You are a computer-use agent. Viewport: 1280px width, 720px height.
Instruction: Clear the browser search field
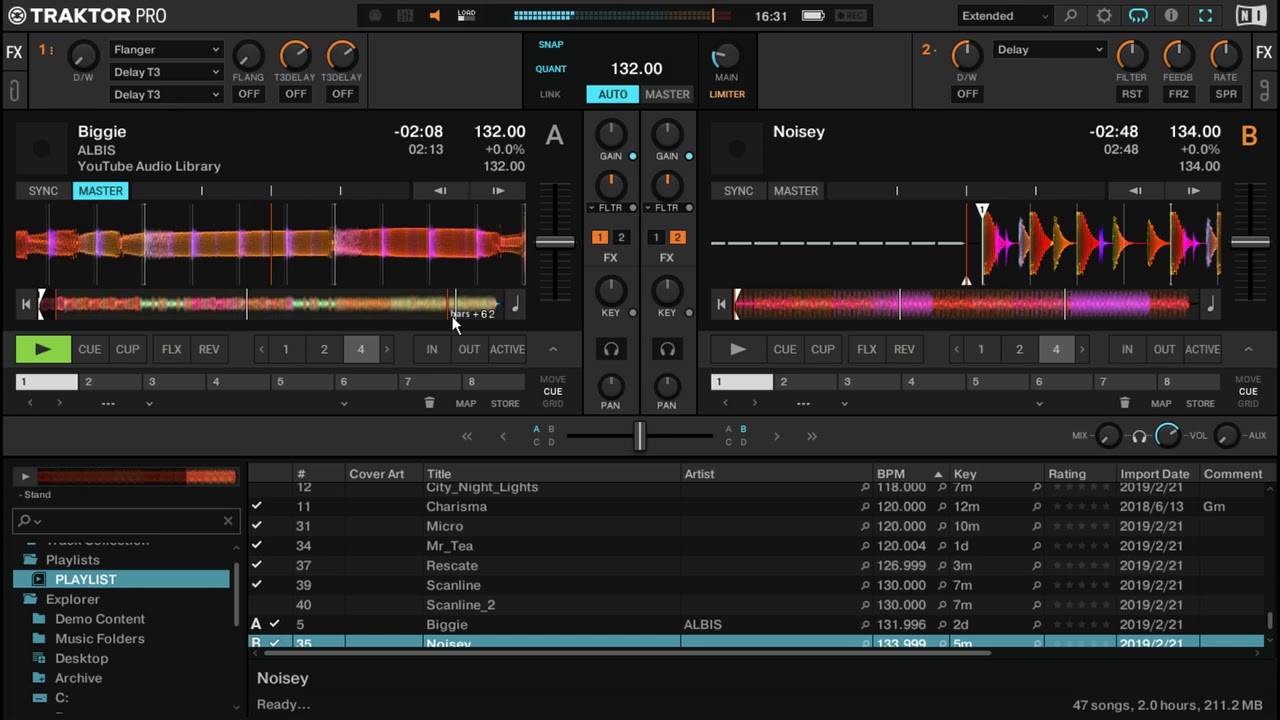227,521
